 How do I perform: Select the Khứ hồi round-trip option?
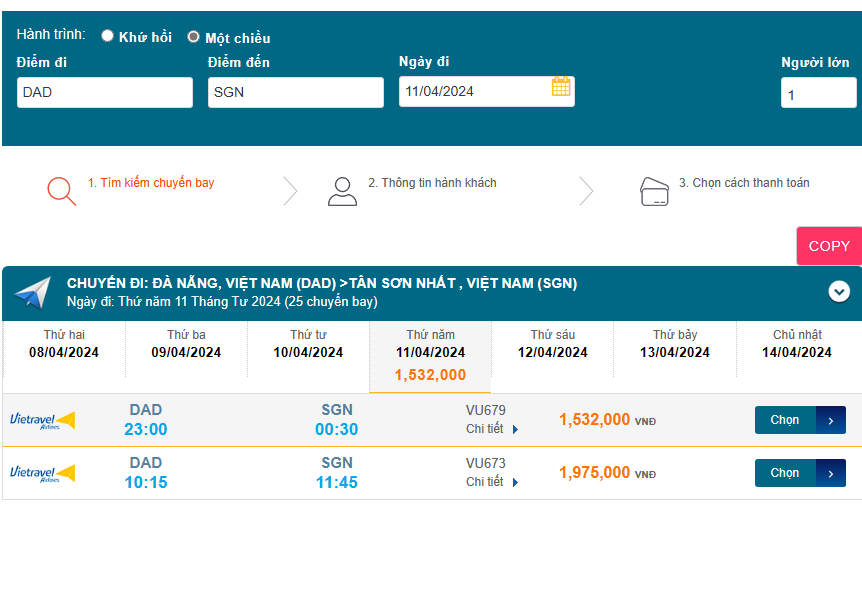tap(108, 36)
